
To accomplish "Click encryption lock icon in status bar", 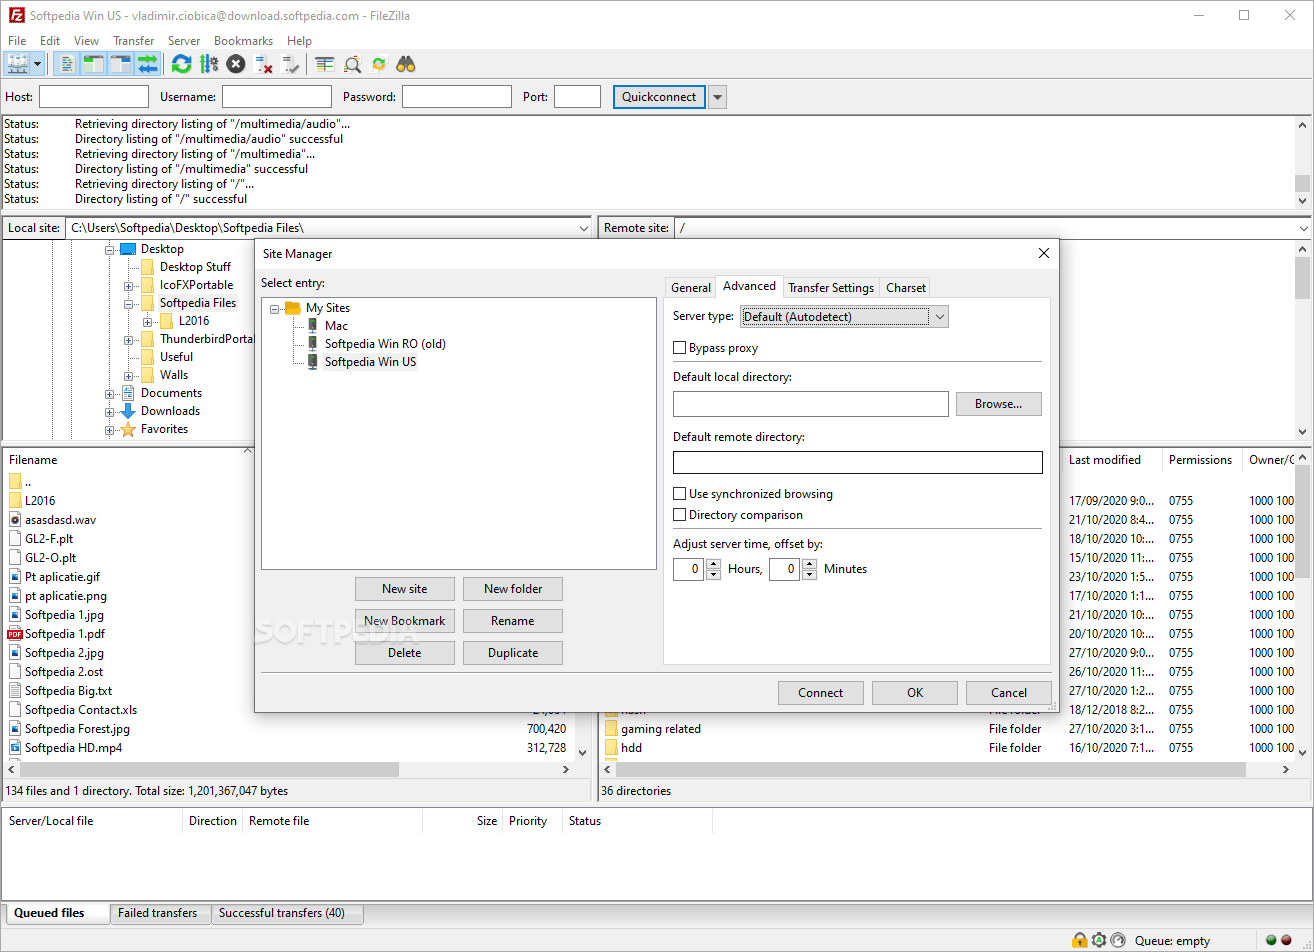I will [1080, 940].
